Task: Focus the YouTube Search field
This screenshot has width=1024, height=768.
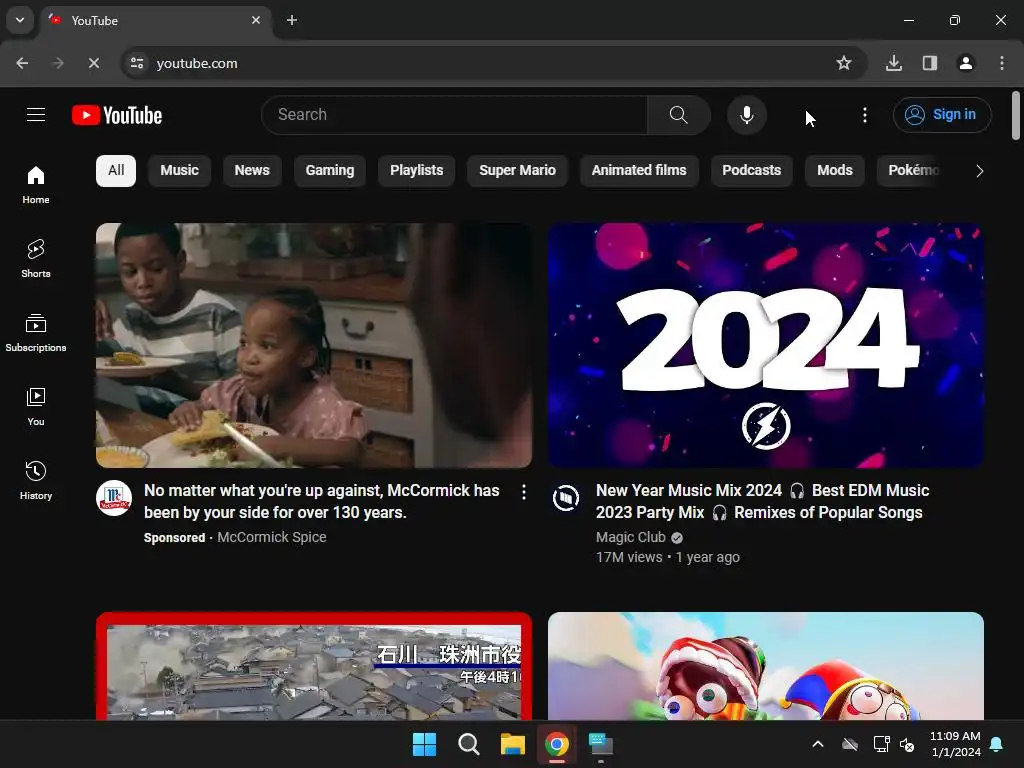Action: (x=455, y=115)
